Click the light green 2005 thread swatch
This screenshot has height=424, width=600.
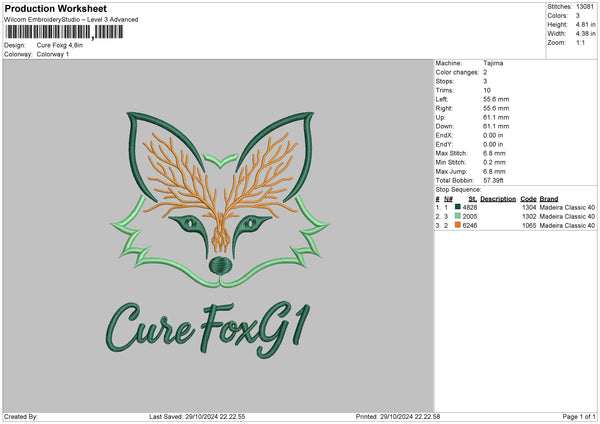457,216
